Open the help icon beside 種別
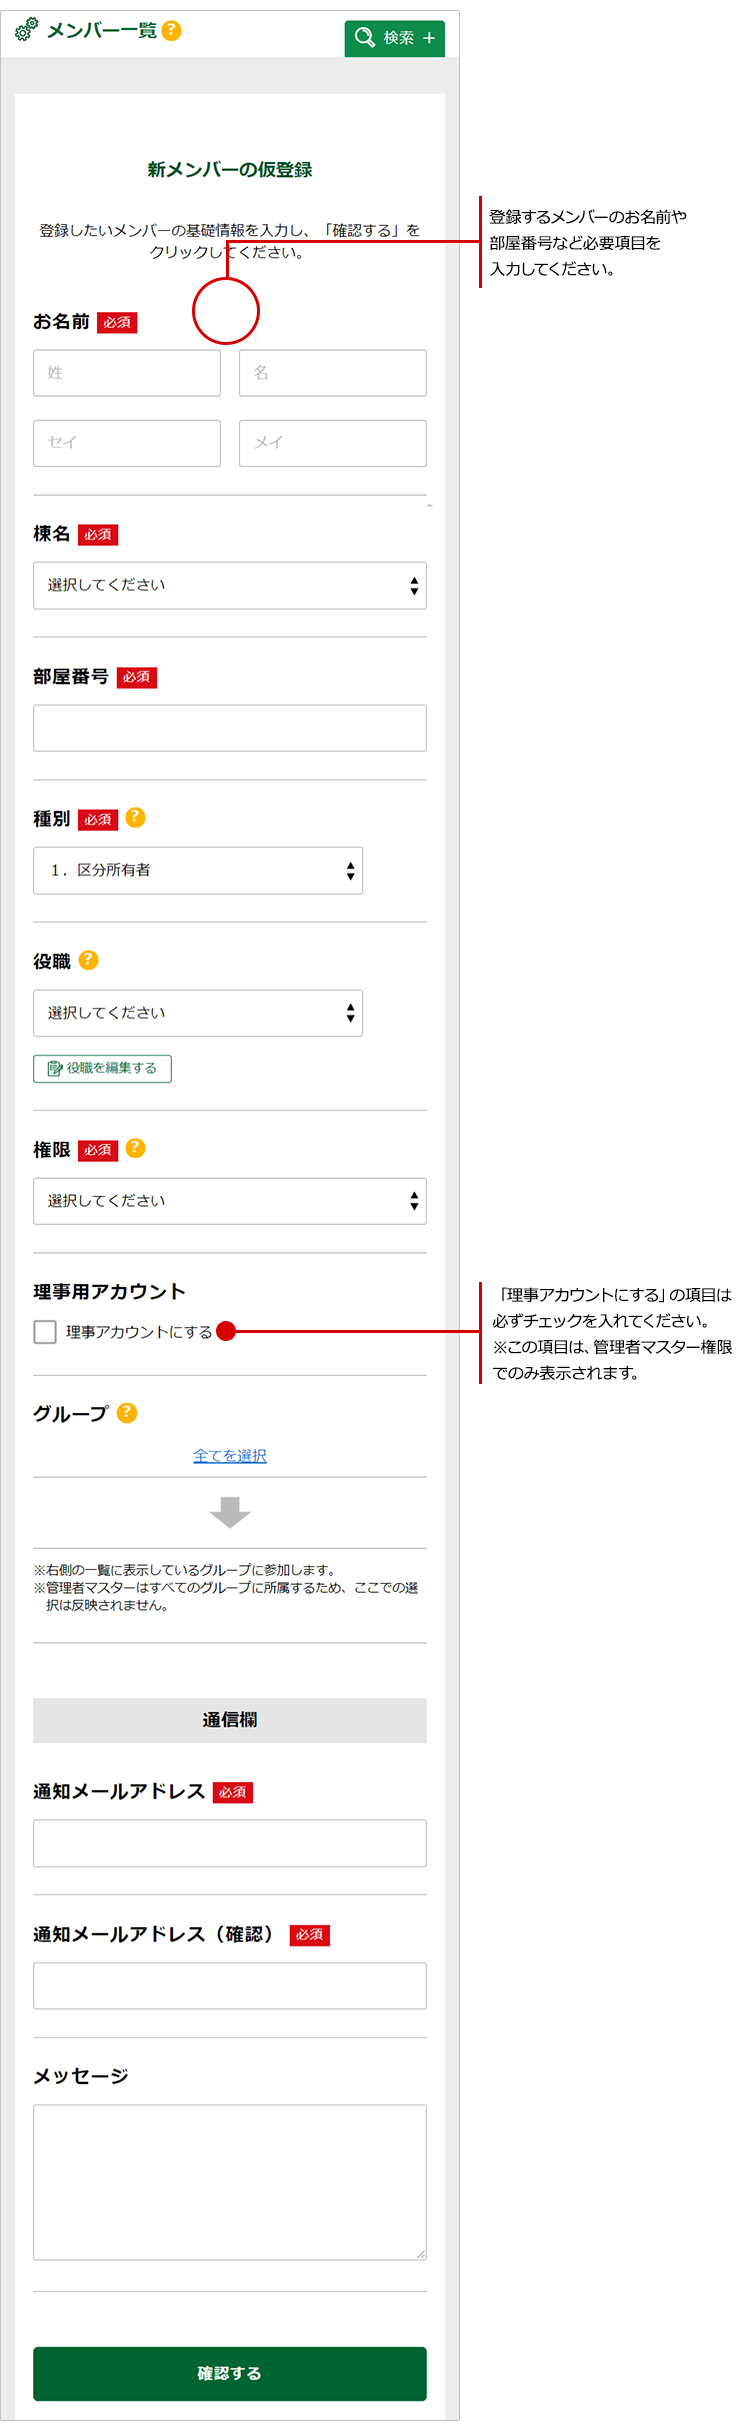 [x=136, y=818]
